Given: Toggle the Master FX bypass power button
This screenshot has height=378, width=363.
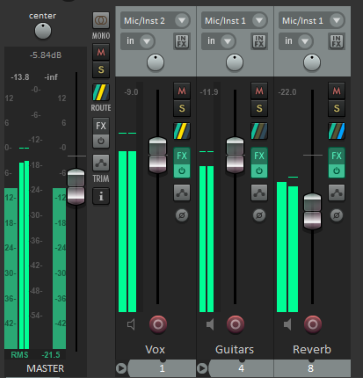Looking at the screenshot, I should coord(101,141).
